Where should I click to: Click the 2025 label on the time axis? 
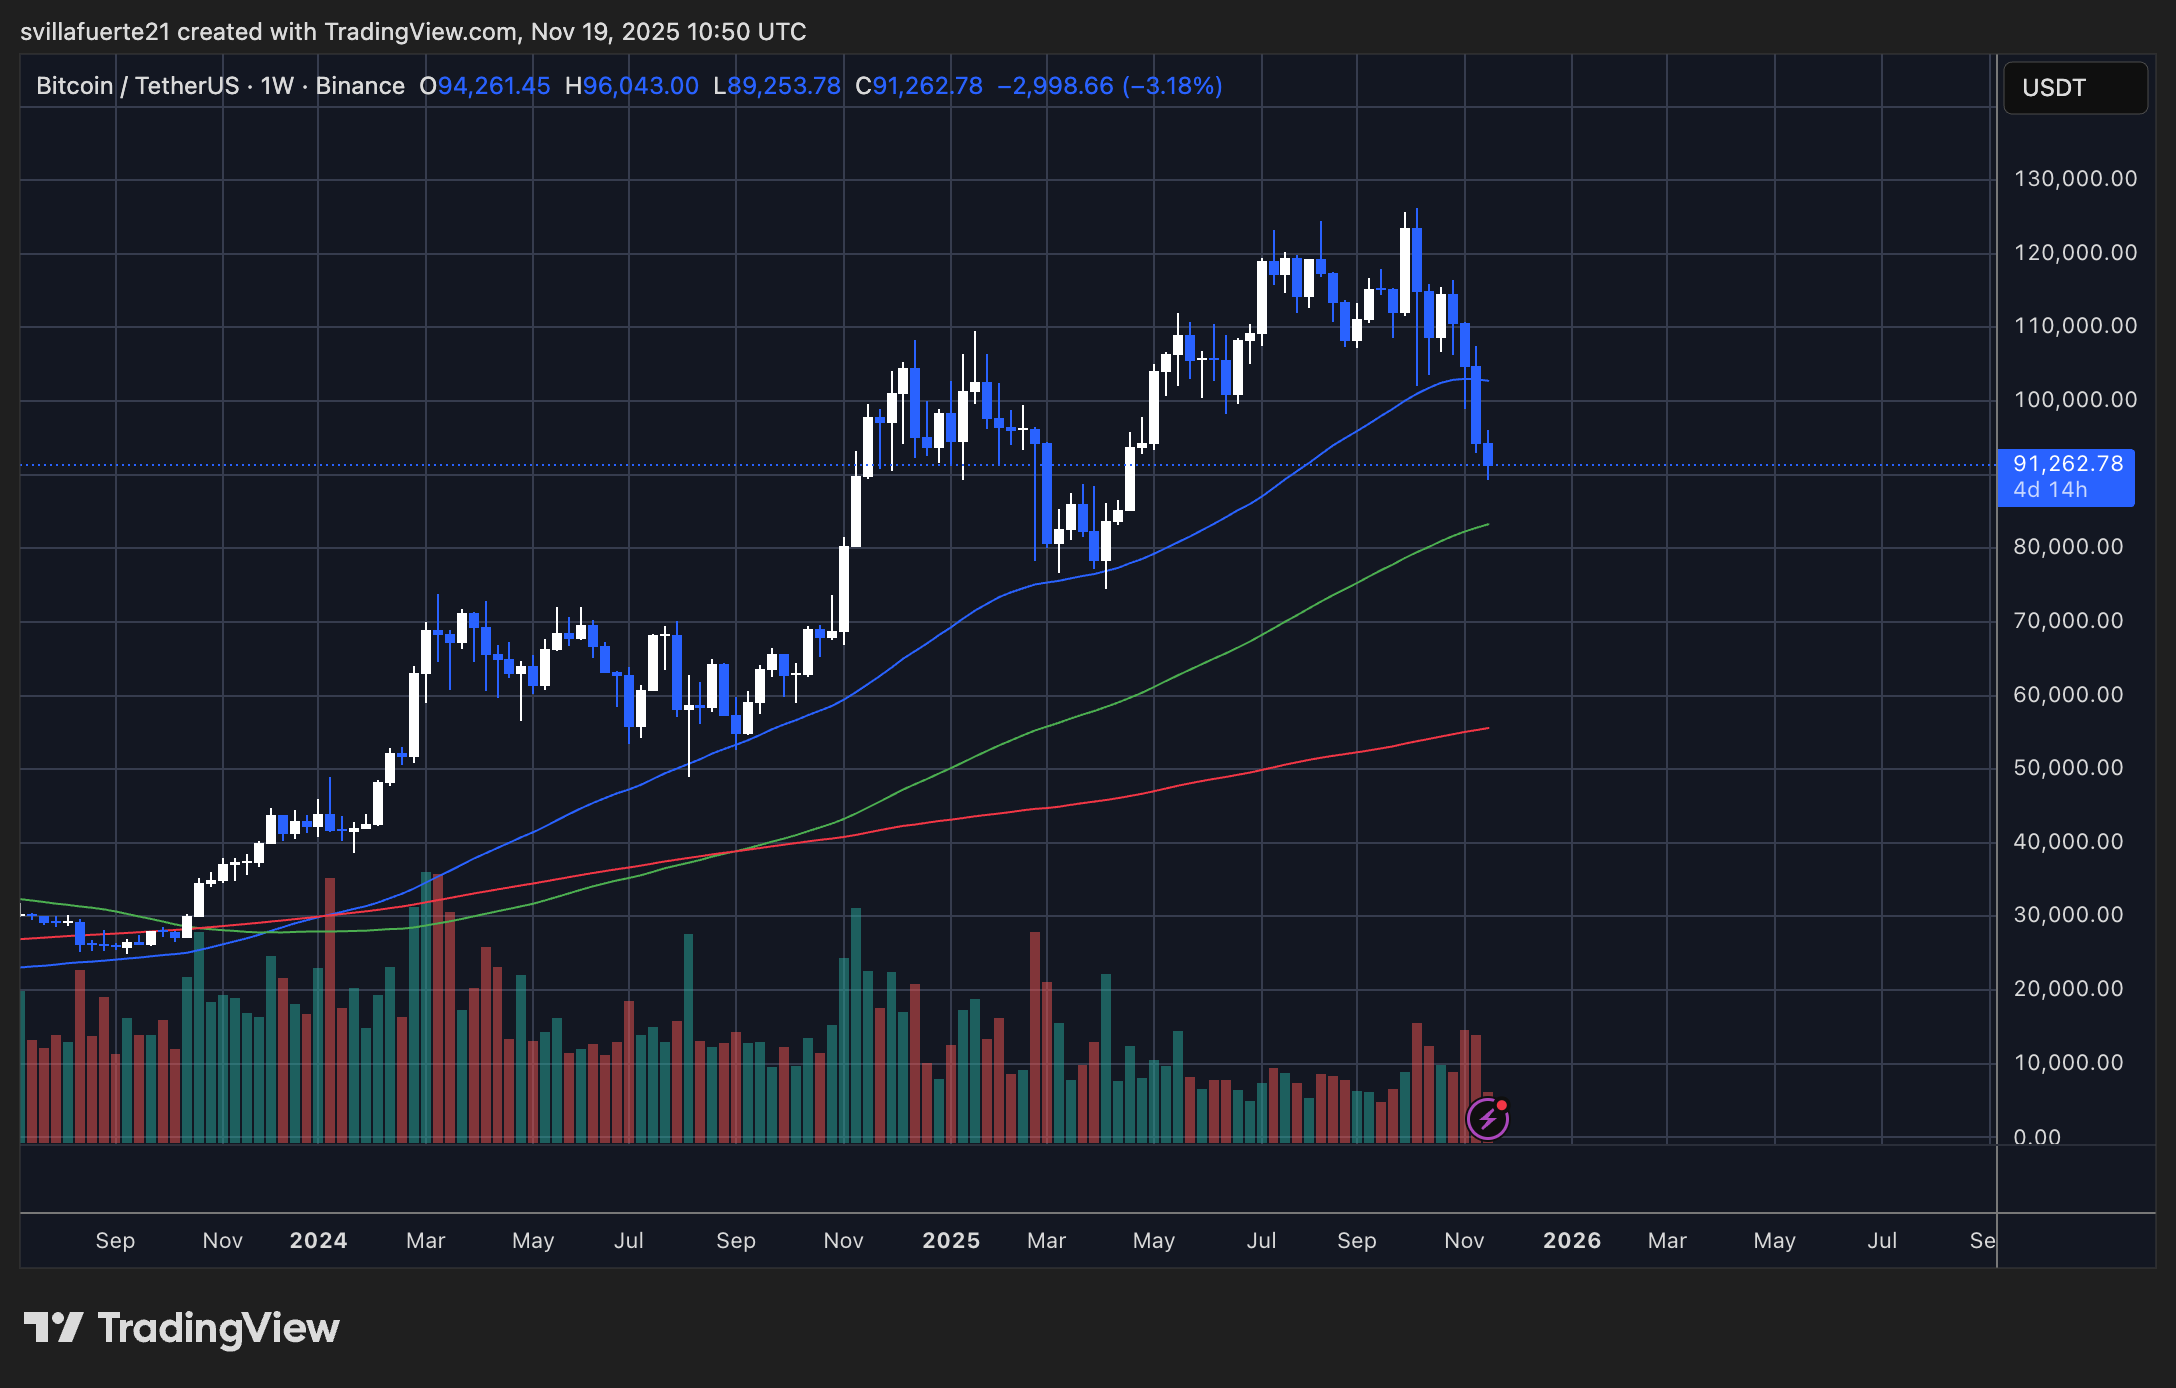tap(949, 1240)
